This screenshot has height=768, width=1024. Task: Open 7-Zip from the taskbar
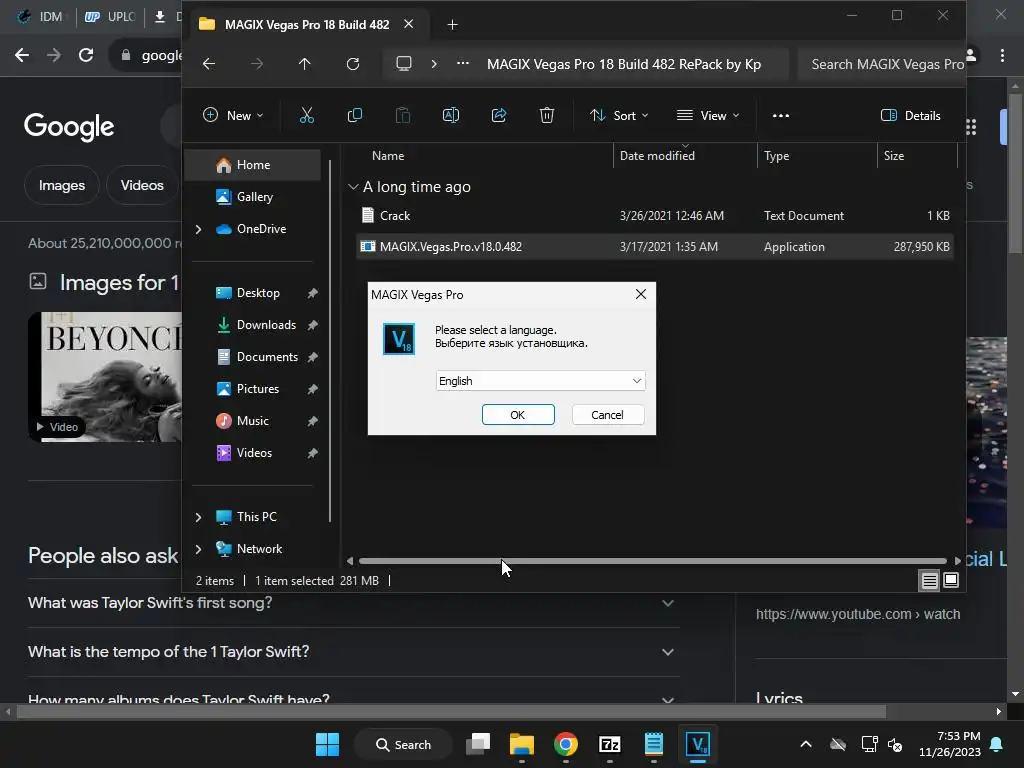pos(609,744)
